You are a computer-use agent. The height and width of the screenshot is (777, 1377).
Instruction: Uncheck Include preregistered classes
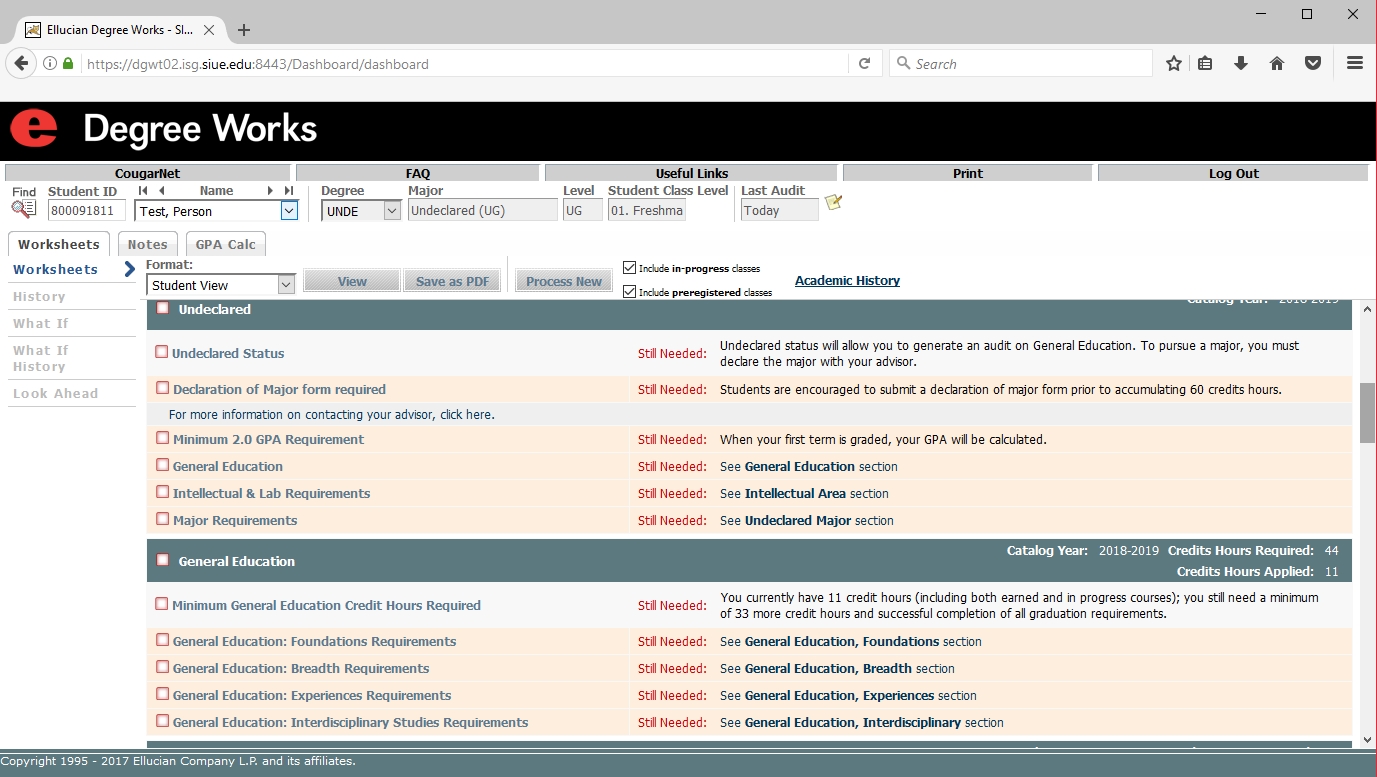click(629, 292)
